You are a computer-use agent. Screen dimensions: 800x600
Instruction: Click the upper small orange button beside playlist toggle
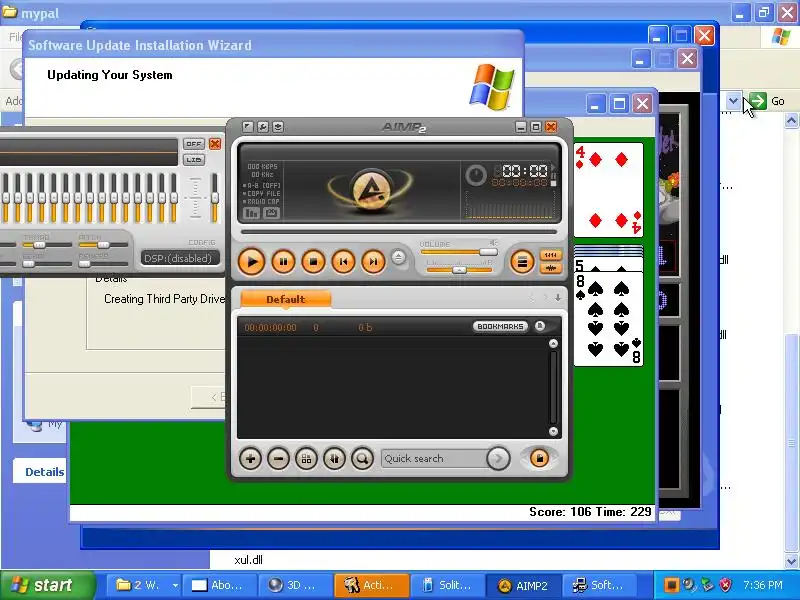(551, 255)
